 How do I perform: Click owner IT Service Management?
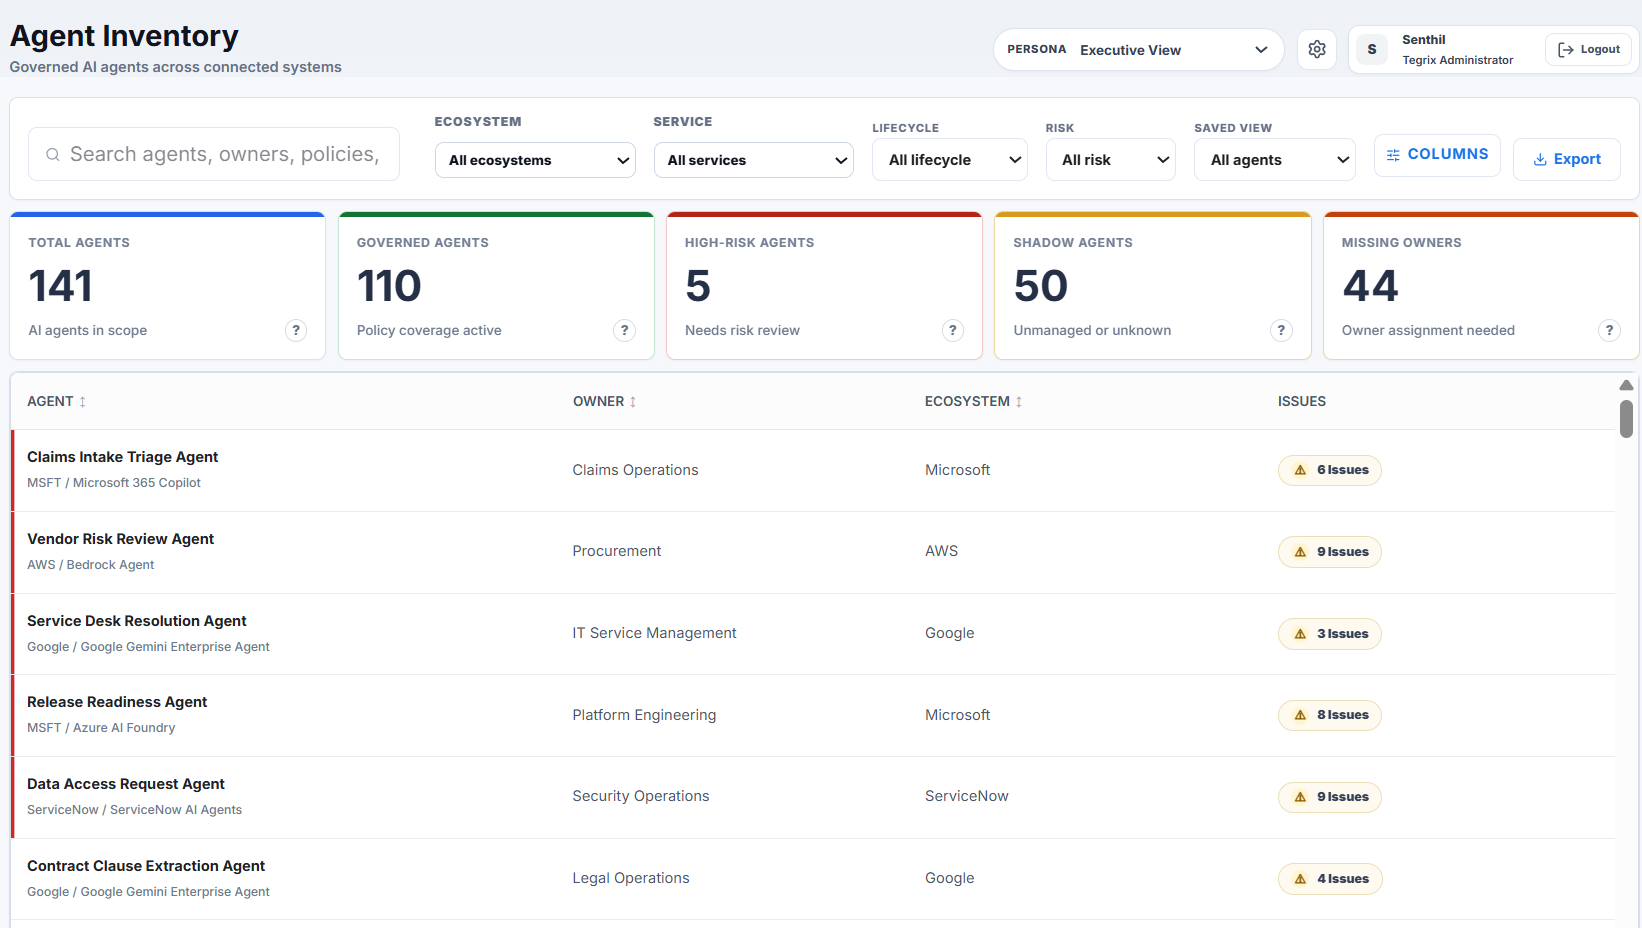click(x=654, y=633)
